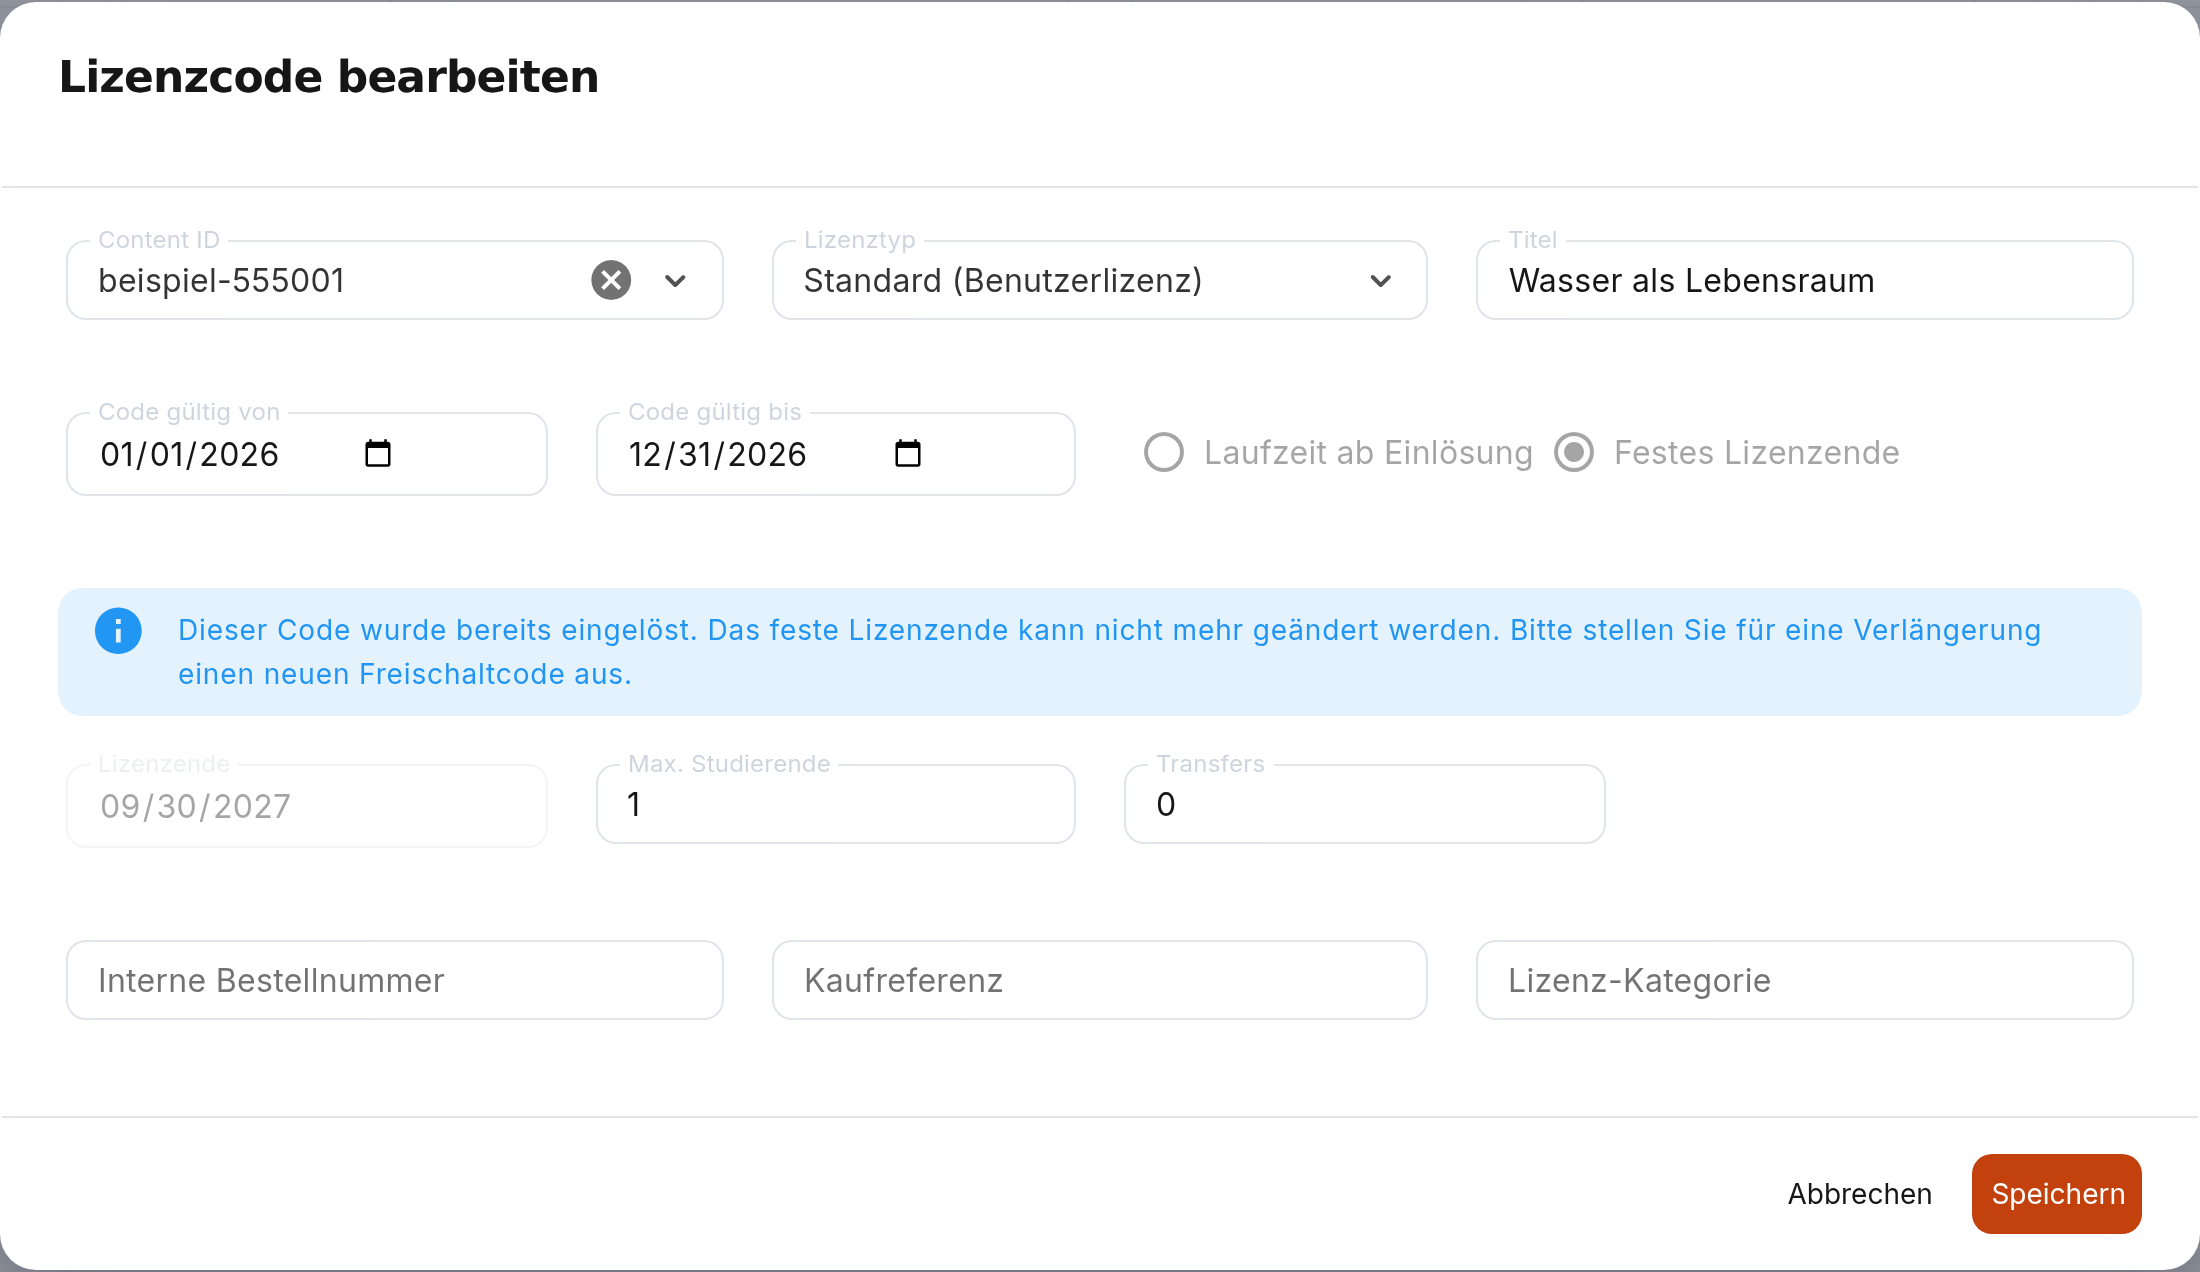This screenshot has height=1272, width=2200.
Task: Select the Laufzeit ab Einlösung radio button
Action: (1164, 452)
